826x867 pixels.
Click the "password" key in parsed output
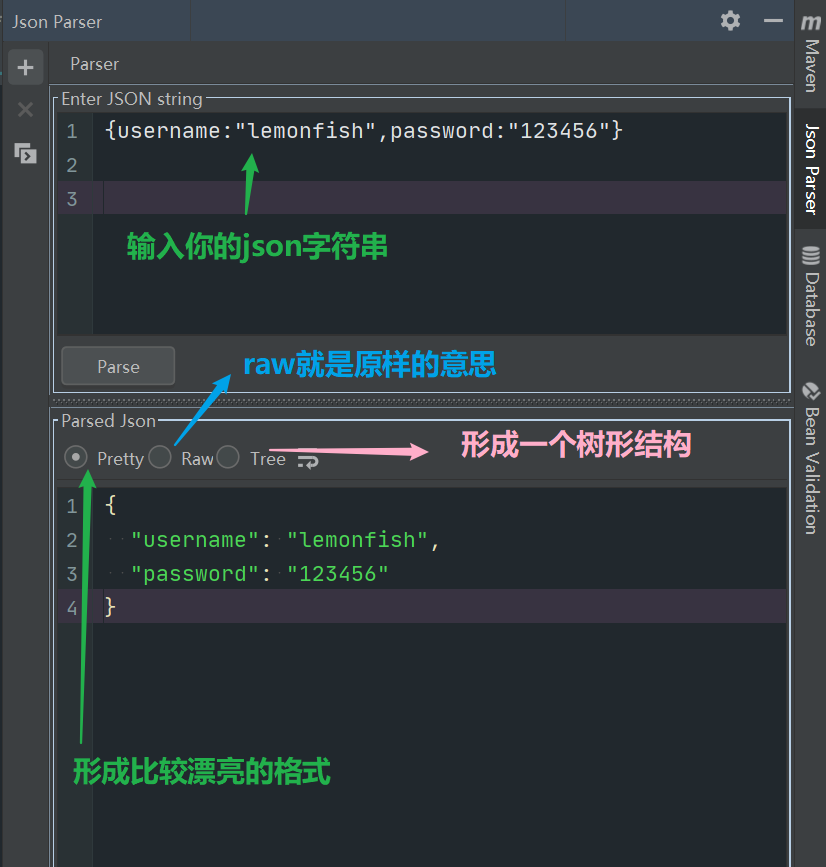(195, 574)
